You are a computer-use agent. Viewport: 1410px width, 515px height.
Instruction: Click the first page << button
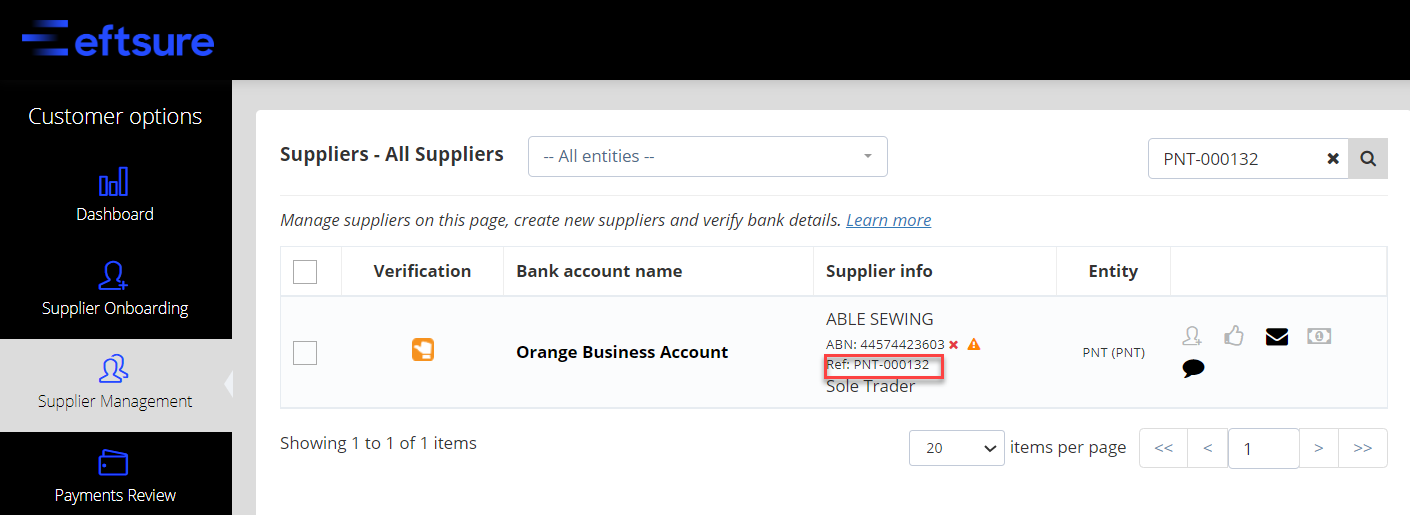click(1164, 448)
